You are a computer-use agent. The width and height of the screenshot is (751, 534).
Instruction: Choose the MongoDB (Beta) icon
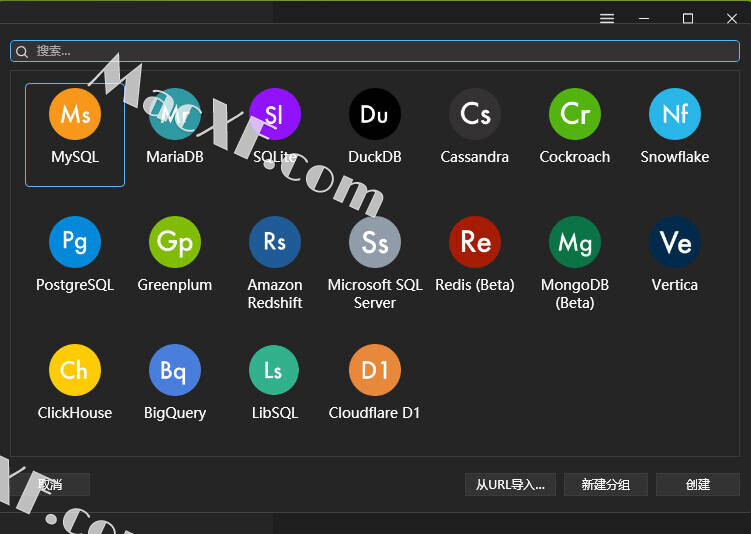(575, 242)
